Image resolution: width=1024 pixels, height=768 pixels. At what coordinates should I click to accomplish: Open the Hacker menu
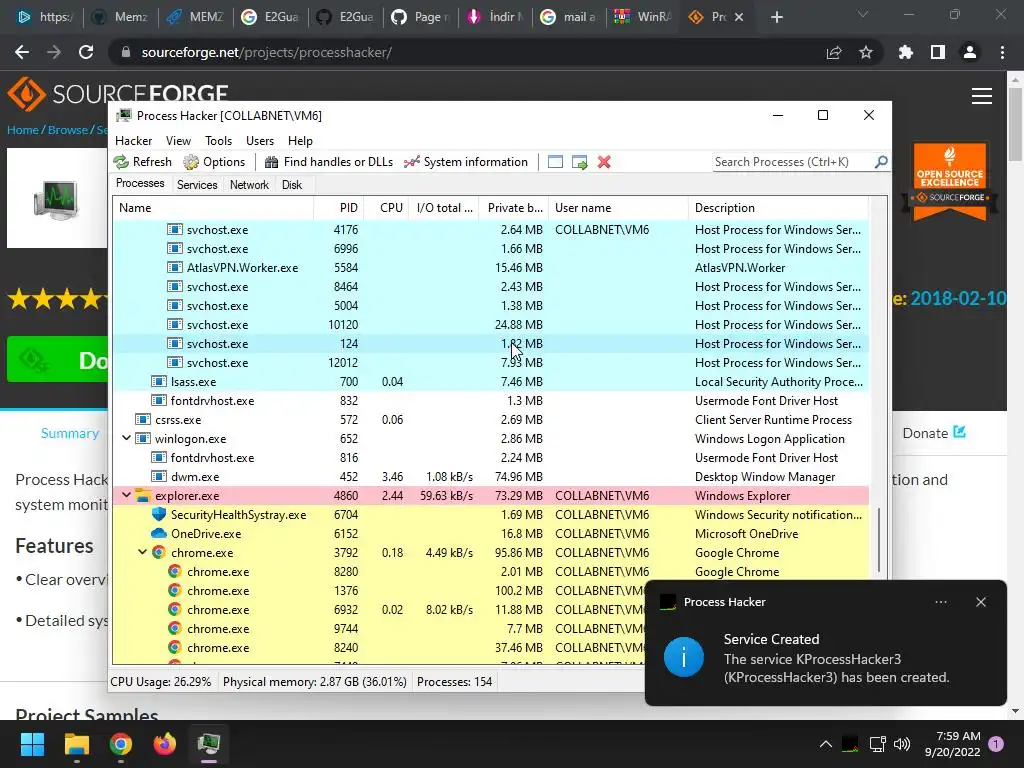133,141
